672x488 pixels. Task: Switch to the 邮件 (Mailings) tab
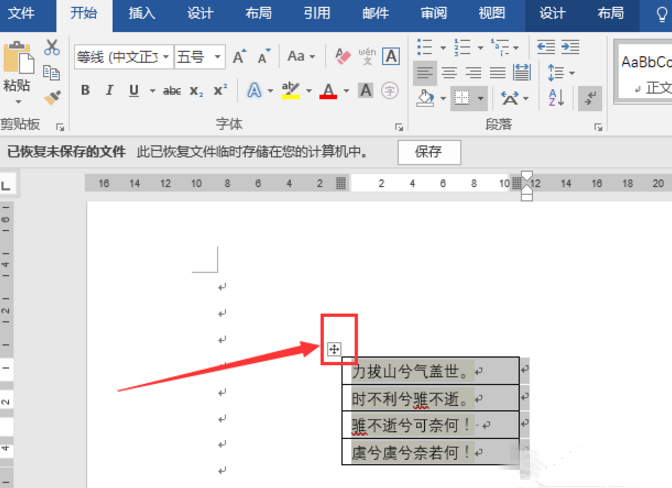(x=375, y=14)
